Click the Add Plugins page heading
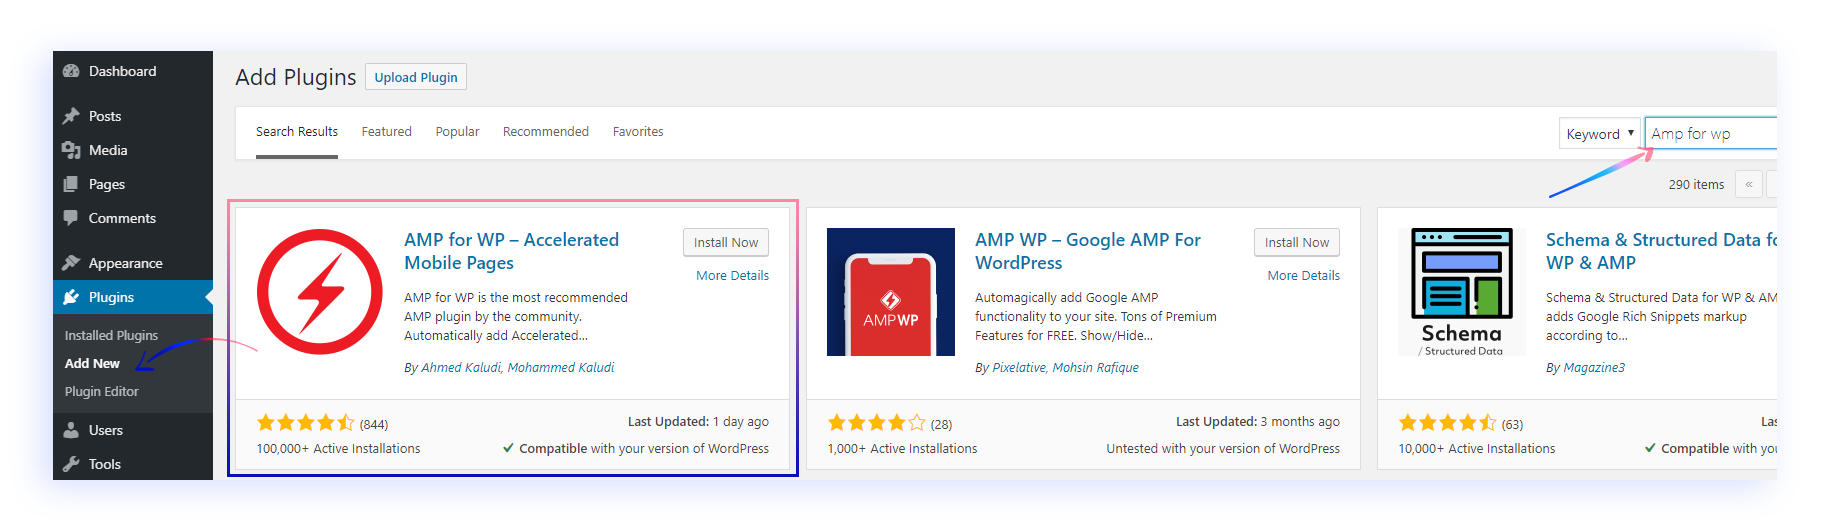 tap(296, 77)
